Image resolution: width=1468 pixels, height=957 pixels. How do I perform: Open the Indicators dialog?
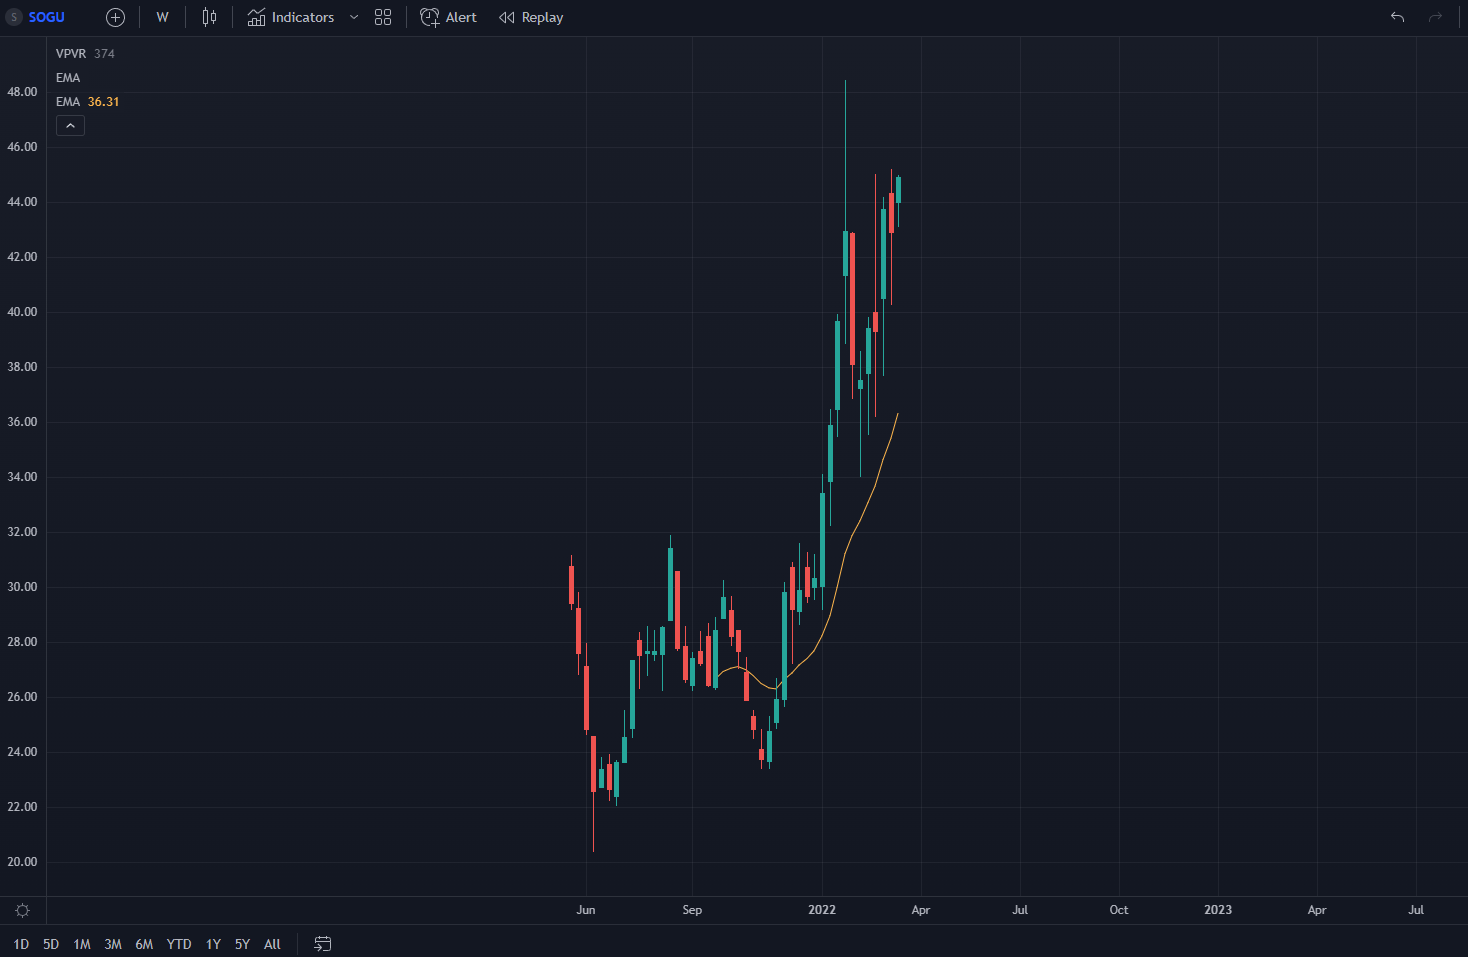point(291,17)
